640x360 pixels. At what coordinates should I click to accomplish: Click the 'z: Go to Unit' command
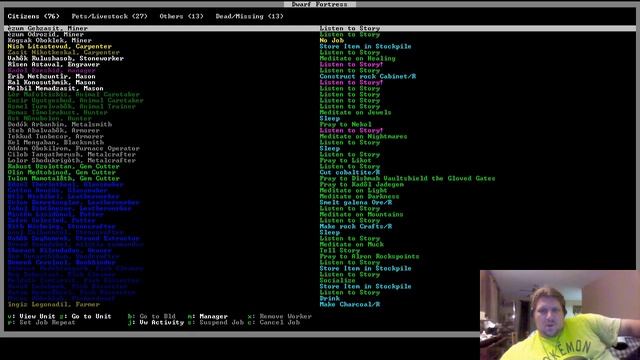tap(85, 316)
